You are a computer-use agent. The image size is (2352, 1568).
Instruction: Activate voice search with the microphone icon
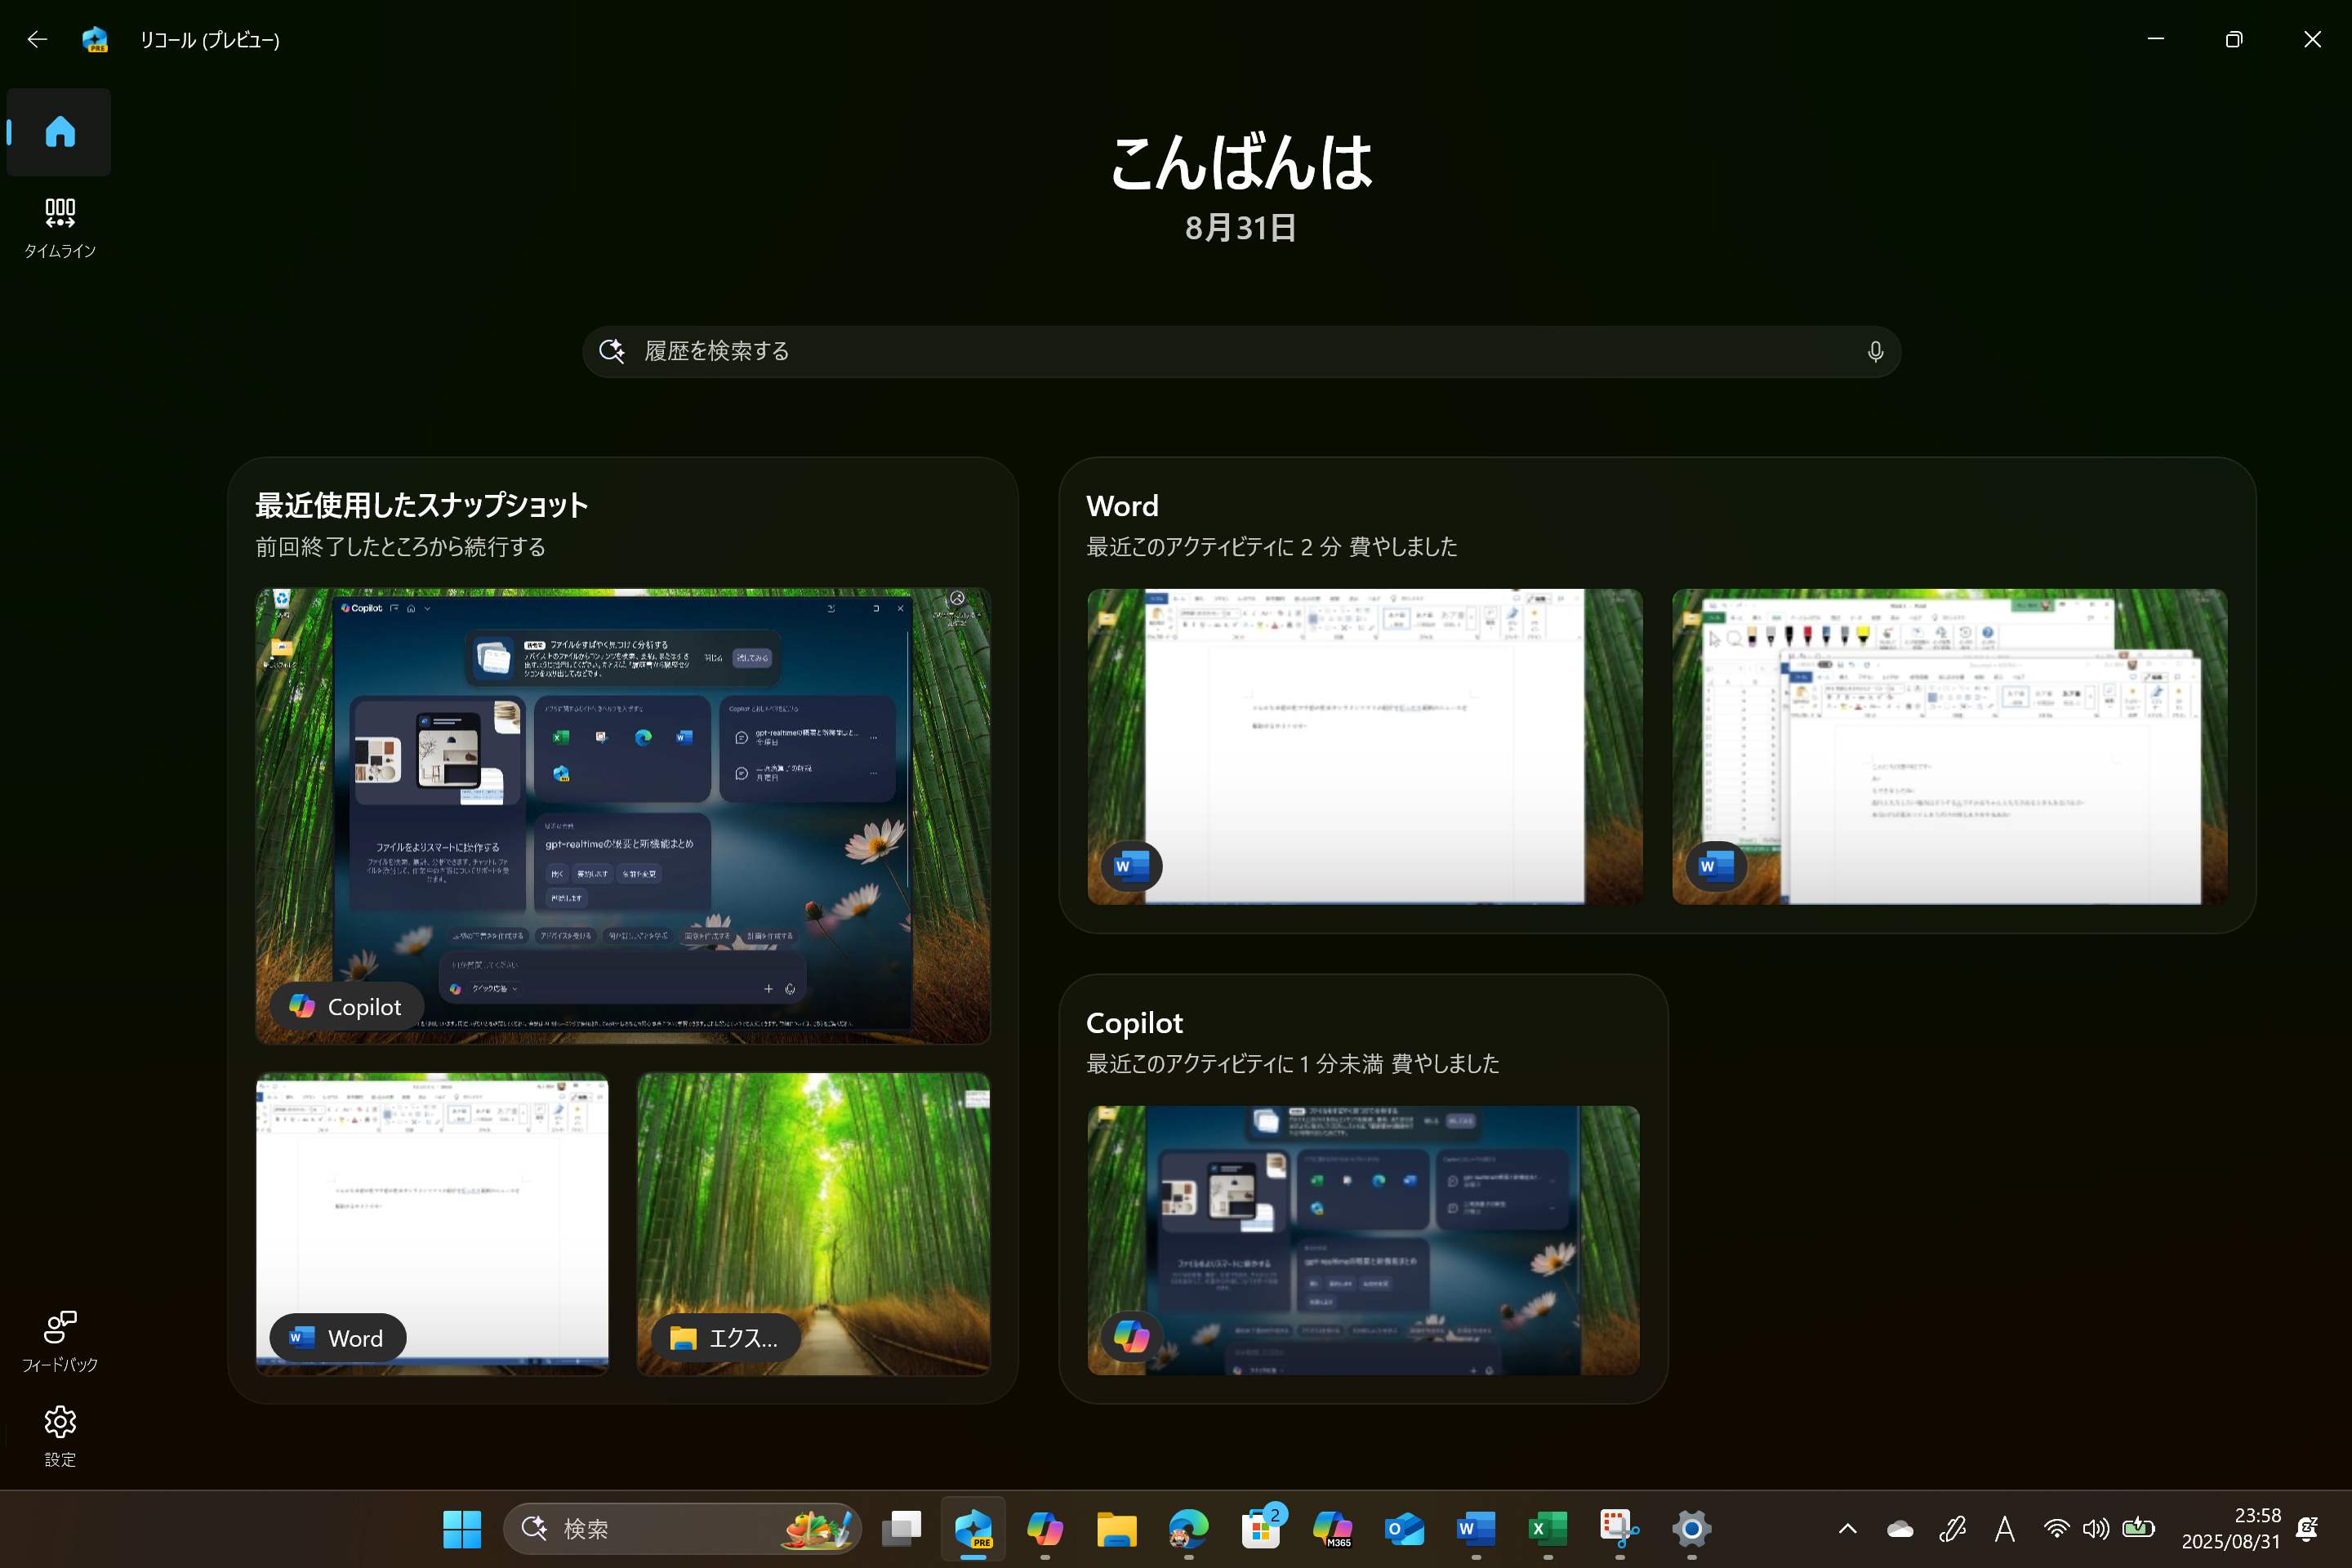1875,351
